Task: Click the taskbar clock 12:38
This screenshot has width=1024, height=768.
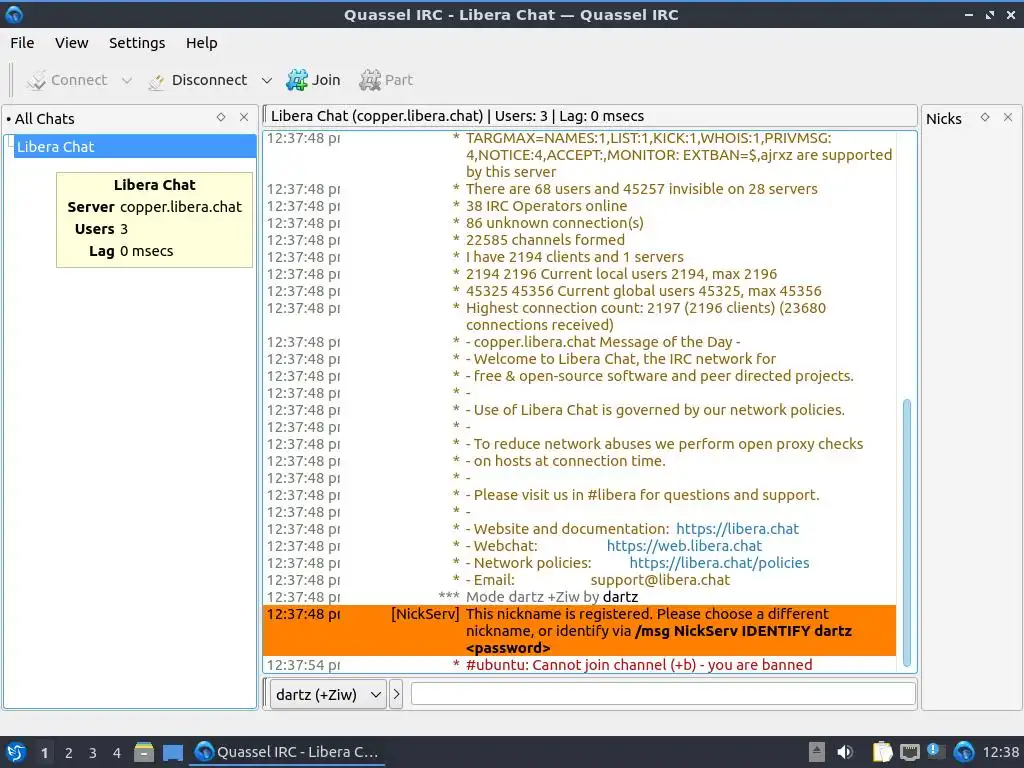Action: pyautogui.click(x=1000, y=753)
